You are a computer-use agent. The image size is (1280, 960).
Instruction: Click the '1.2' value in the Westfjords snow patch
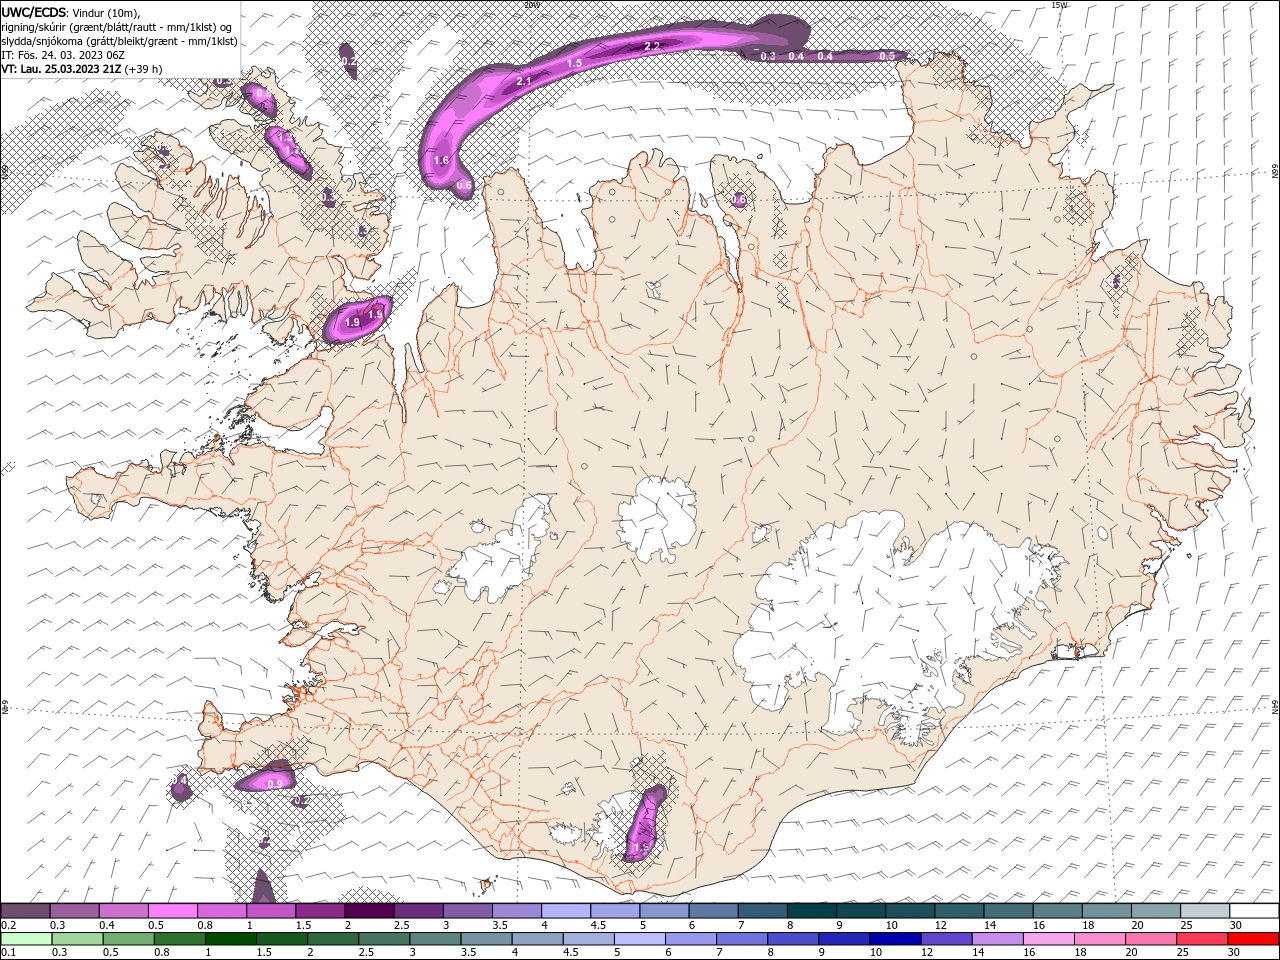click(x=293, y=150)
